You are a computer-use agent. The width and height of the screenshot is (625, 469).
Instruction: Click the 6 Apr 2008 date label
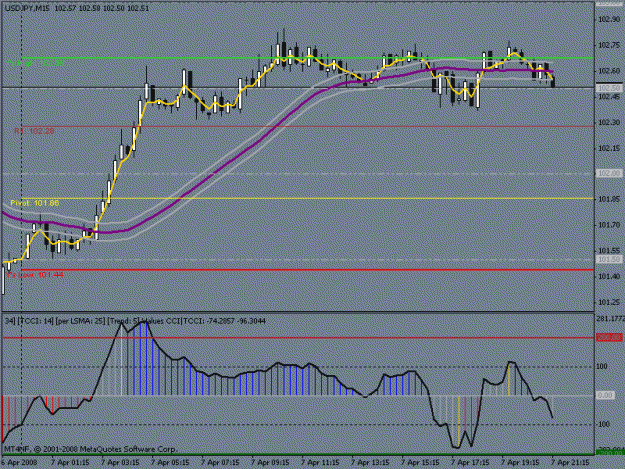pos(19,463)
